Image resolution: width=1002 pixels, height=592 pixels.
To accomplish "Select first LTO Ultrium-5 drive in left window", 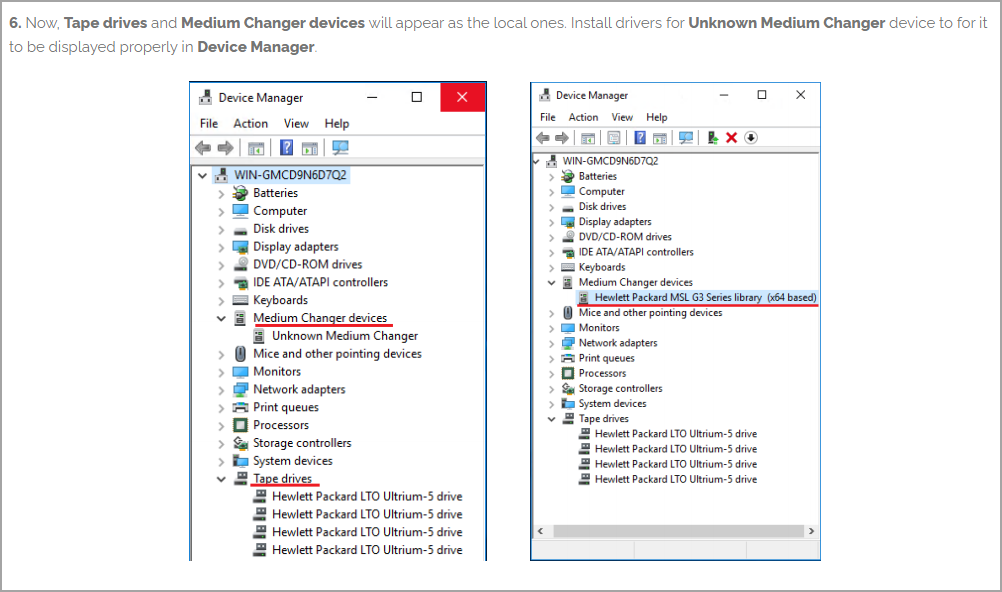I will pos(367,496).
